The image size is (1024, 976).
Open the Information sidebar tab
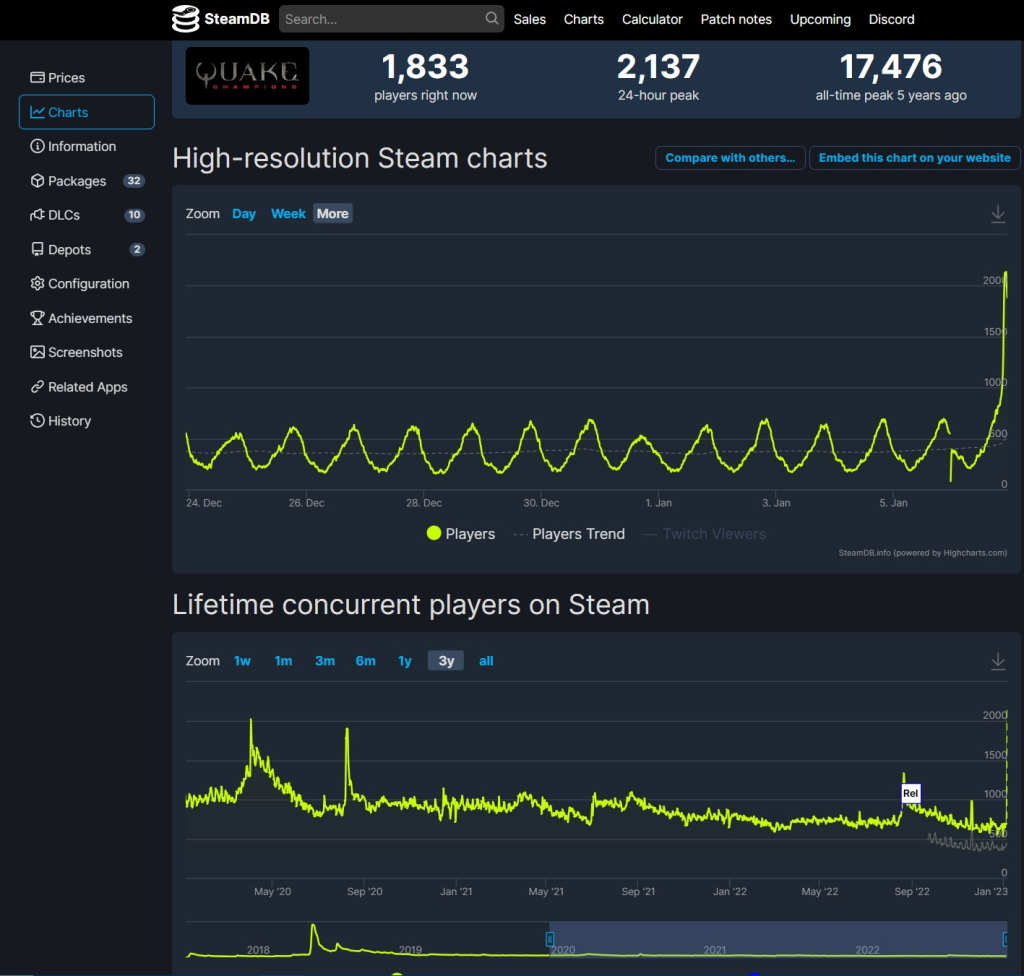click(x=87, y=146)
